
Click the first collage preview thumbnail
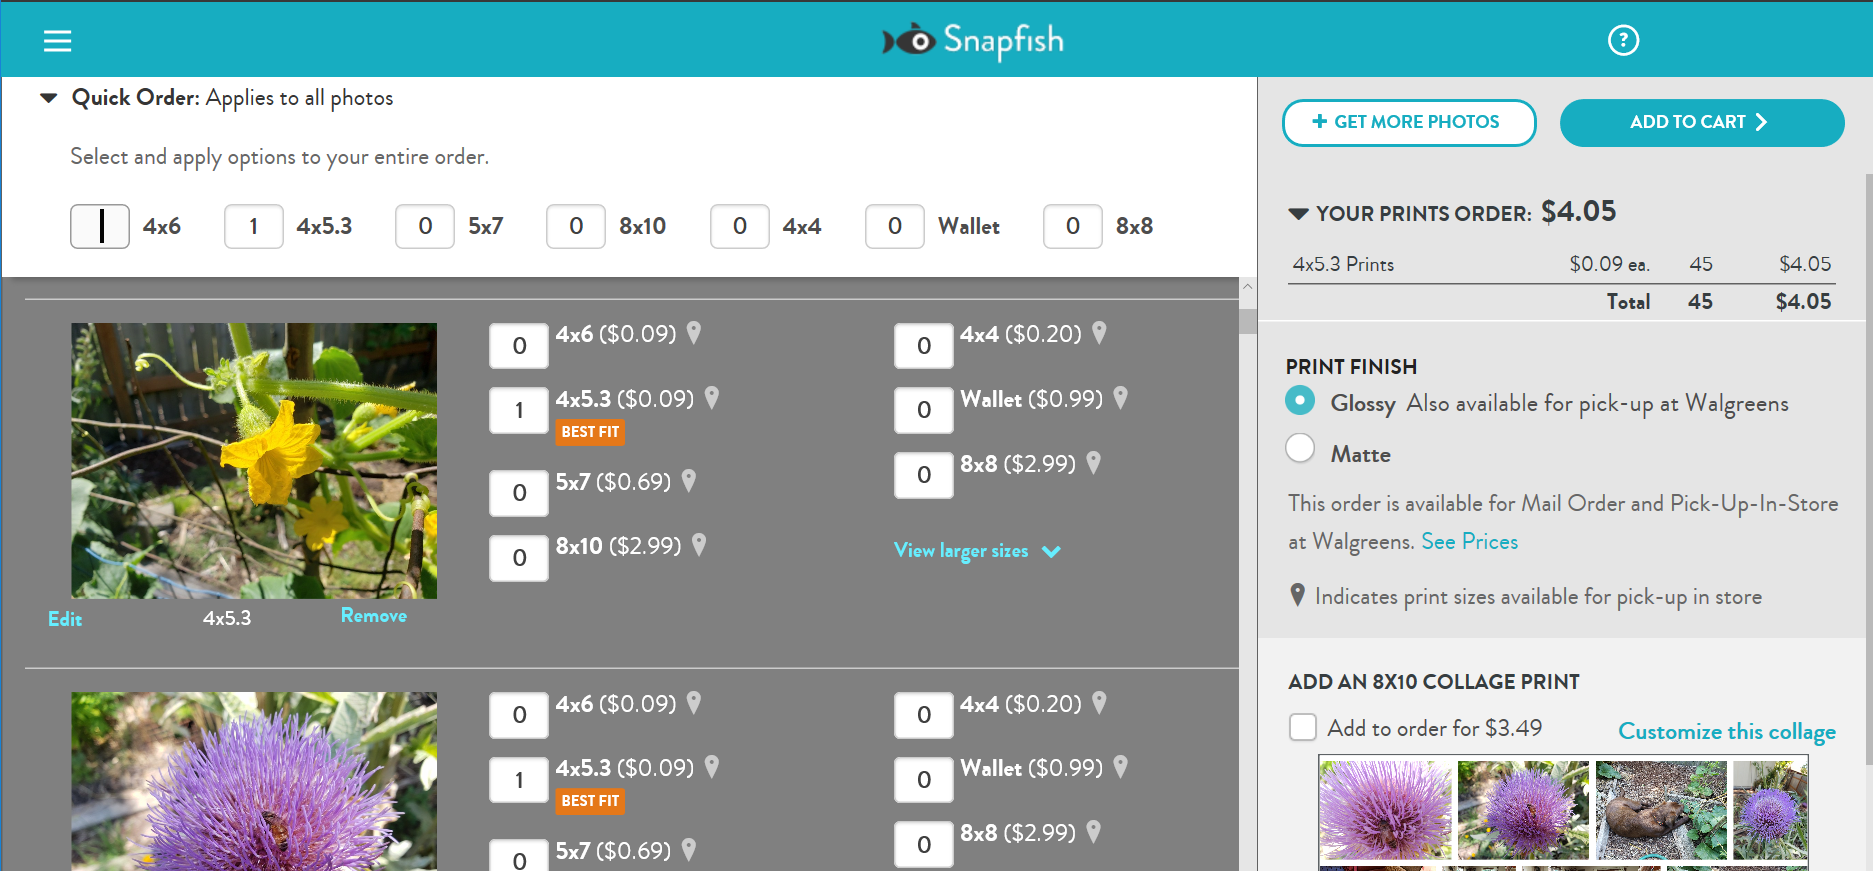(1386, 810)
